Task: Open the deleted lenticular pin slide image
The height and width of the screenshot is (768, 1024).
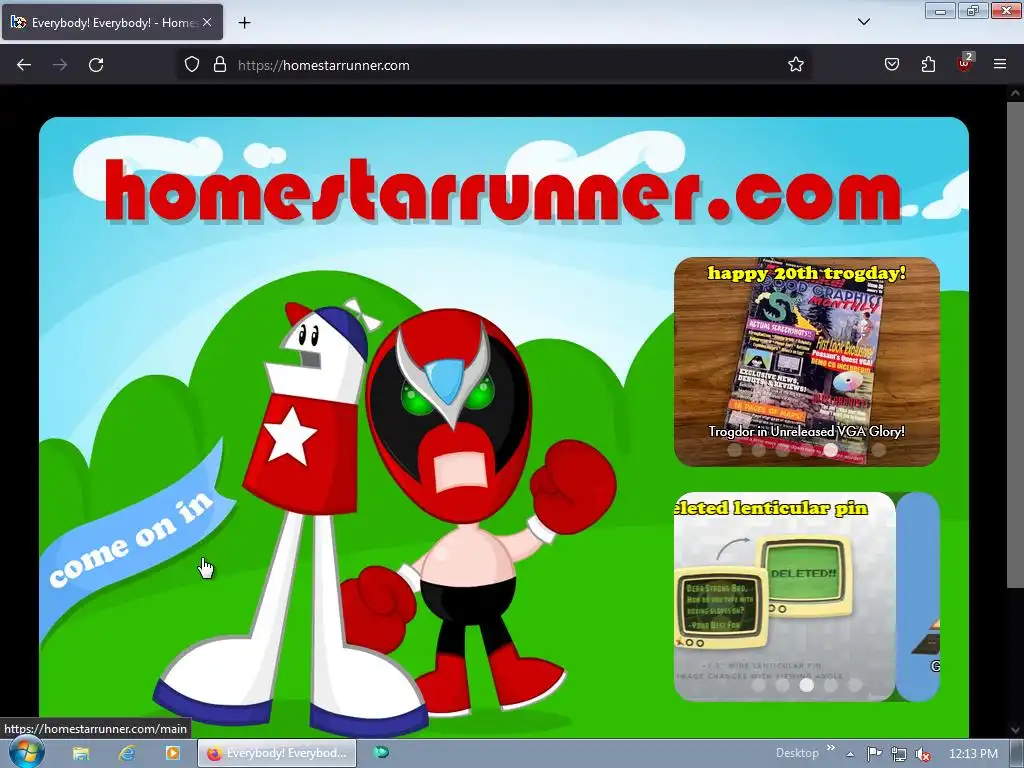Action: (784, 596)
